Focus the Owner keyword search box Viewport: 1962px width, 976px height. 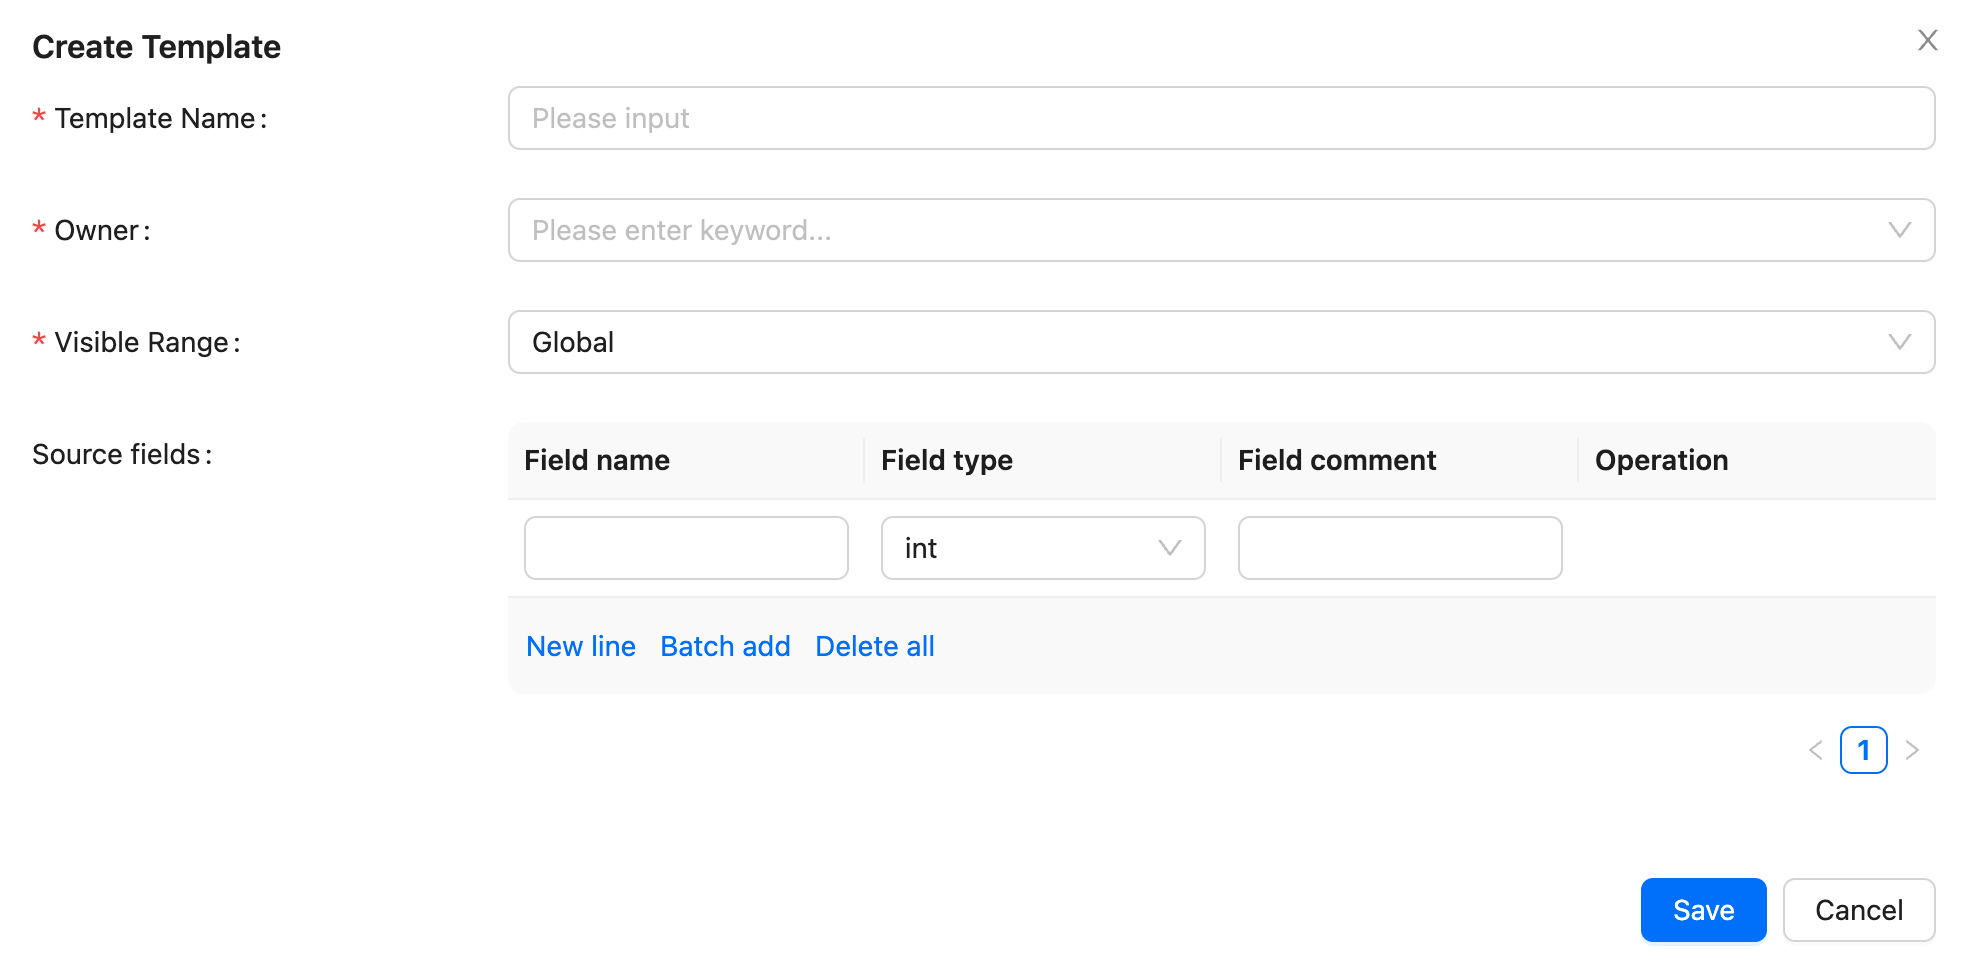[x=1190, y=230]
